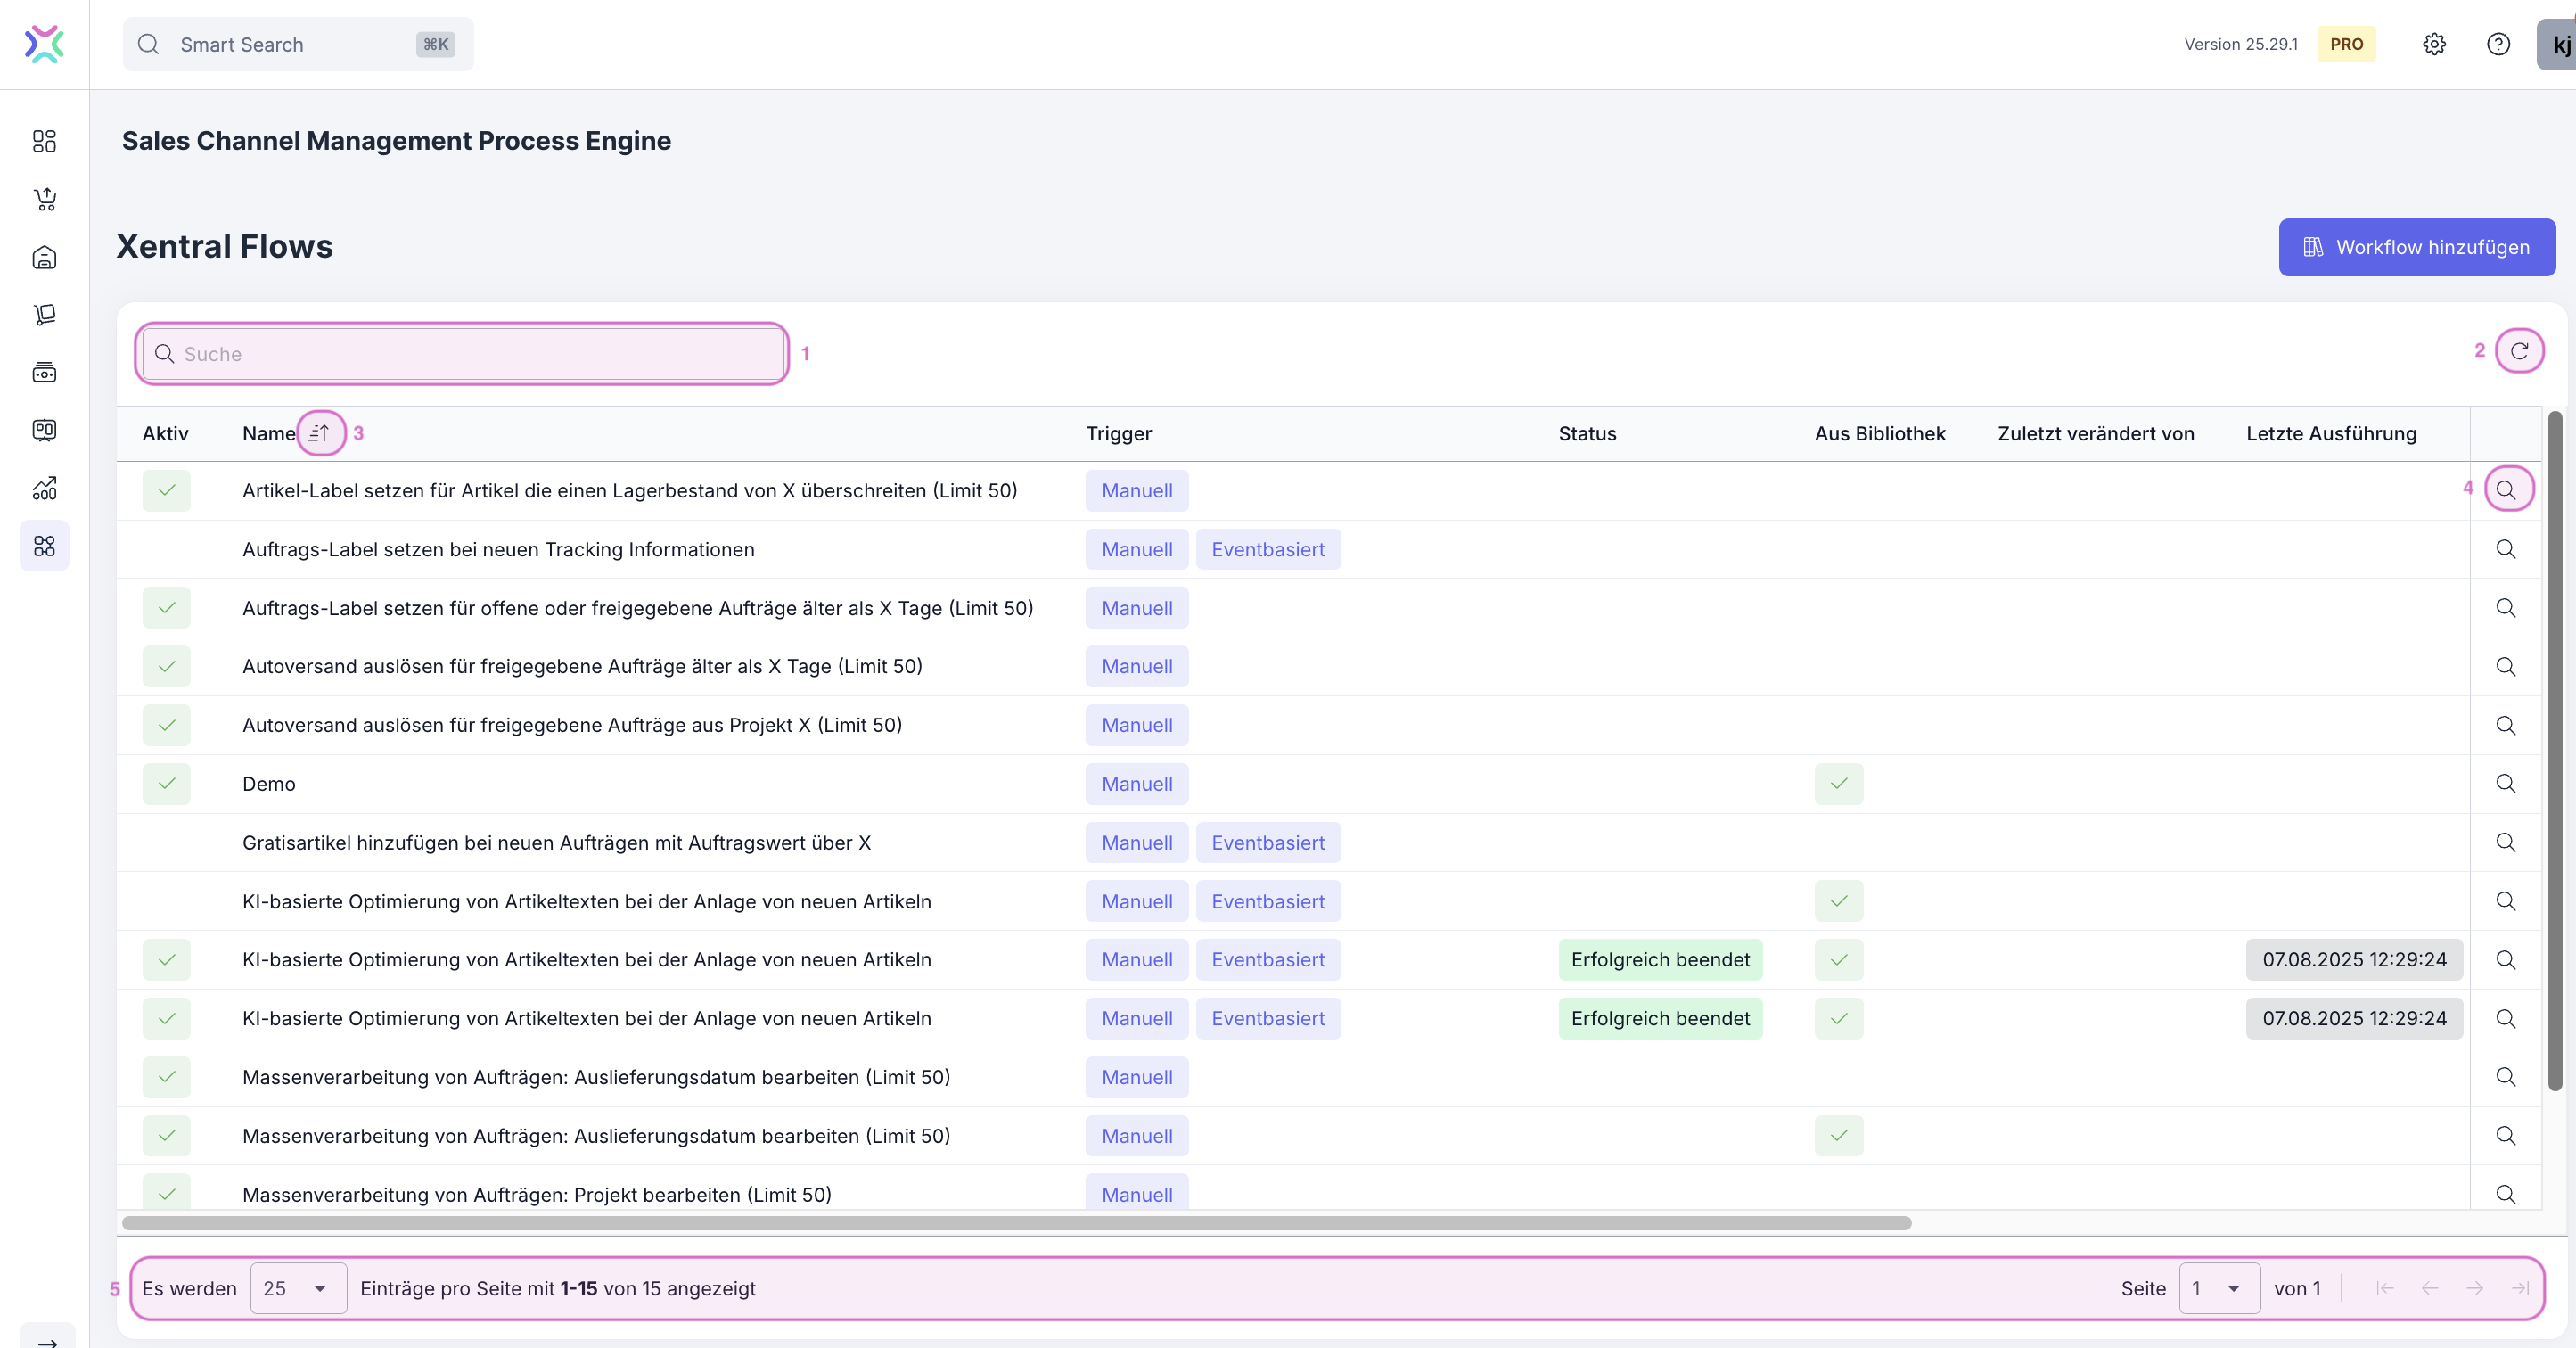Open shopping cart icon in sidebar
The width and height of the screenshot is (2576, 1348).
coord(44,199)
